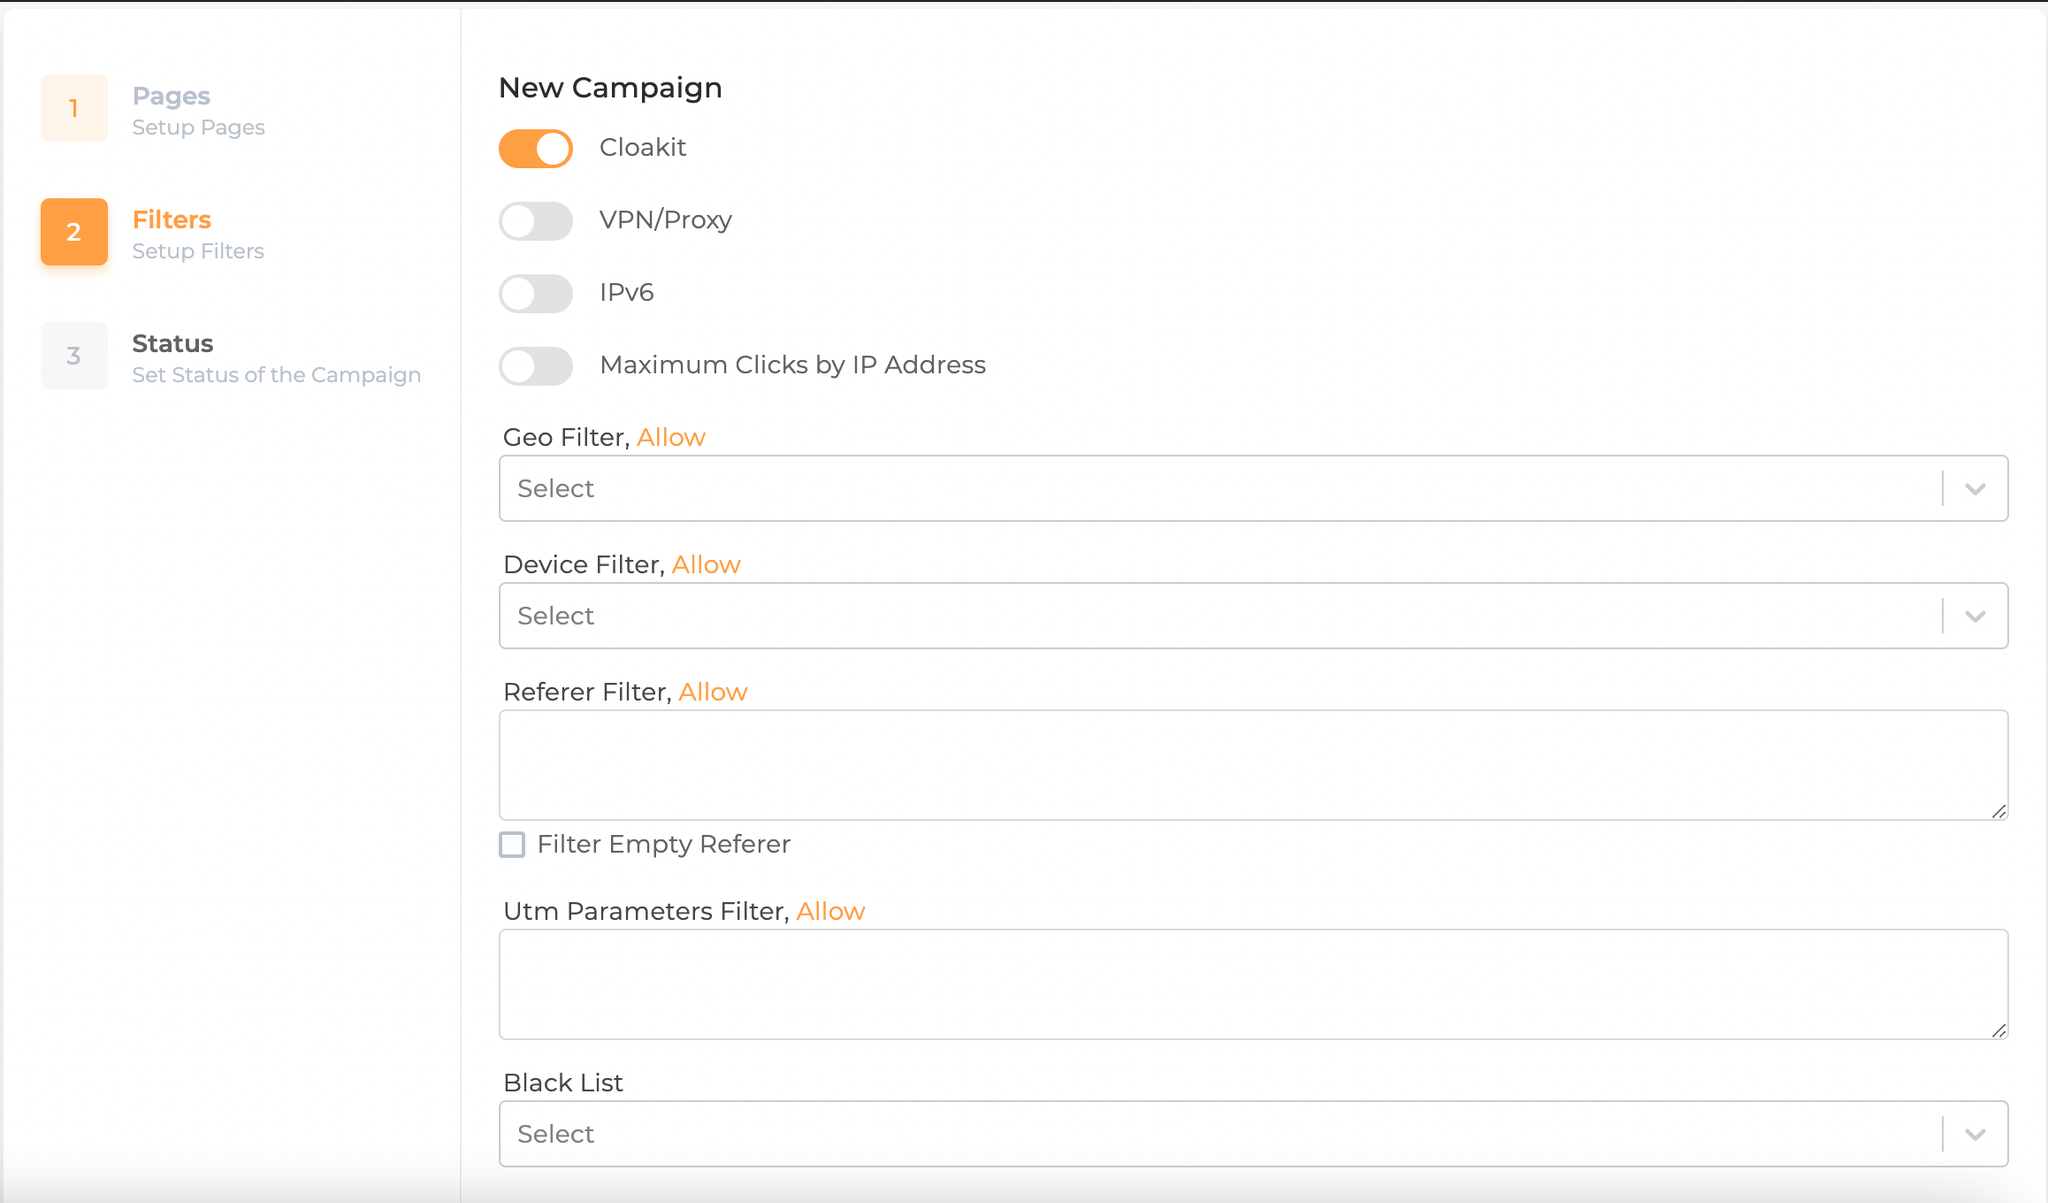Expand the Black List dropdown chevron

(x=1974, y=1134)
